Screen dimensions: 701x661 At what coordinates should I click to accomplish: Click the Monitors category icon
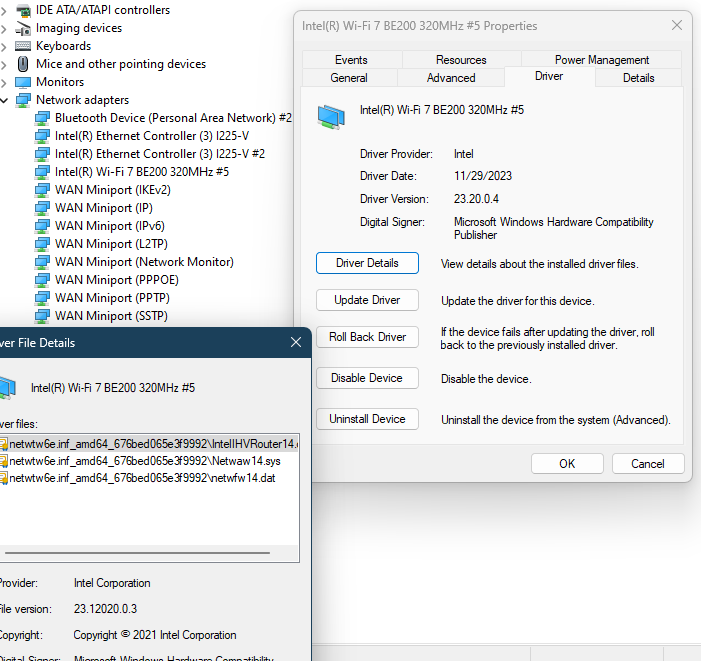[x=23, y=82]
